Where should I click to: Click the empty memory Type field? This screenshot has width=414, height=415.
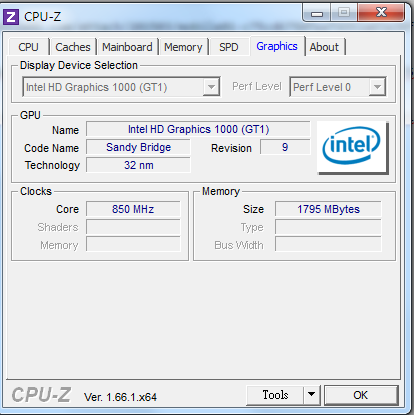[x=328, y=227]
